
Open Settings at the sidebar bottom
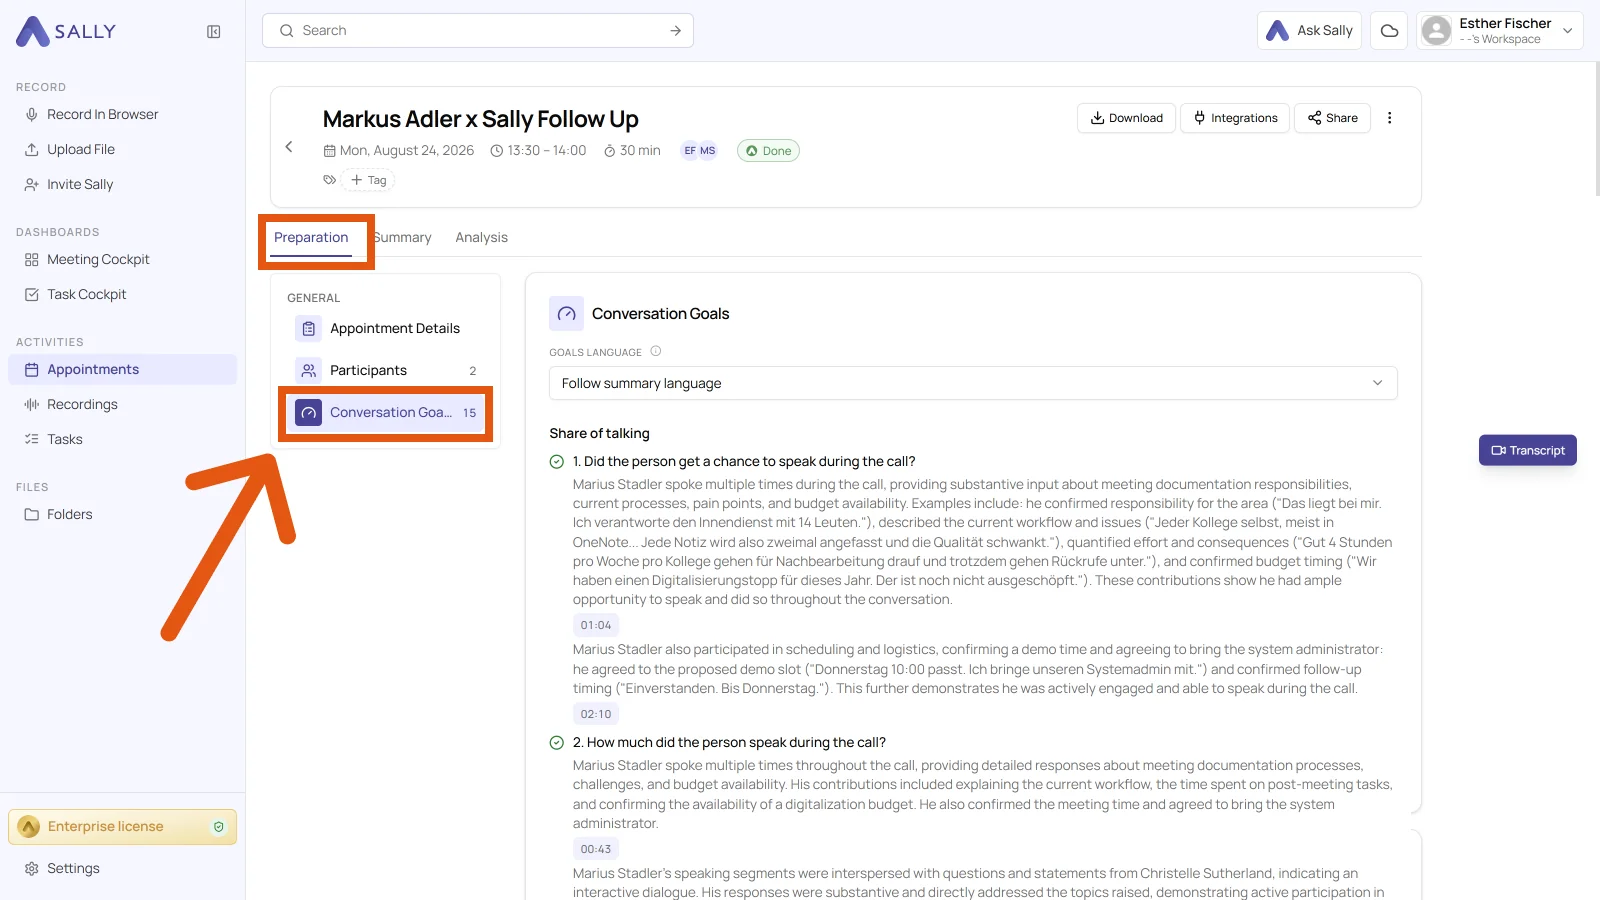click(123, 869)
